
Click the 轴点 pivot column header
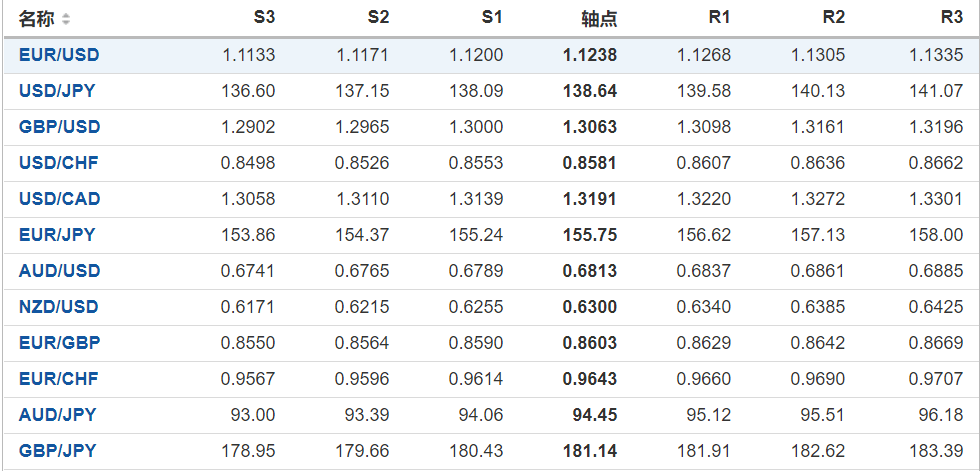(599, 19)
